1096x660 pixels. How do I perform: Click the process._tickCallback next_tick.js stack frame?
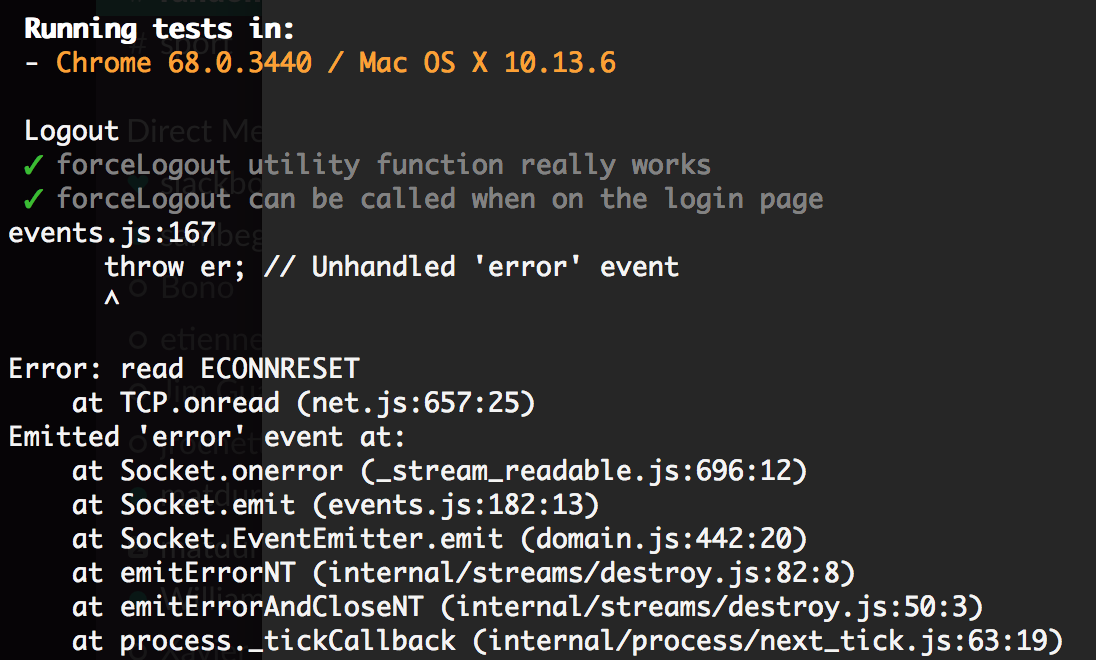coord(568,641)
